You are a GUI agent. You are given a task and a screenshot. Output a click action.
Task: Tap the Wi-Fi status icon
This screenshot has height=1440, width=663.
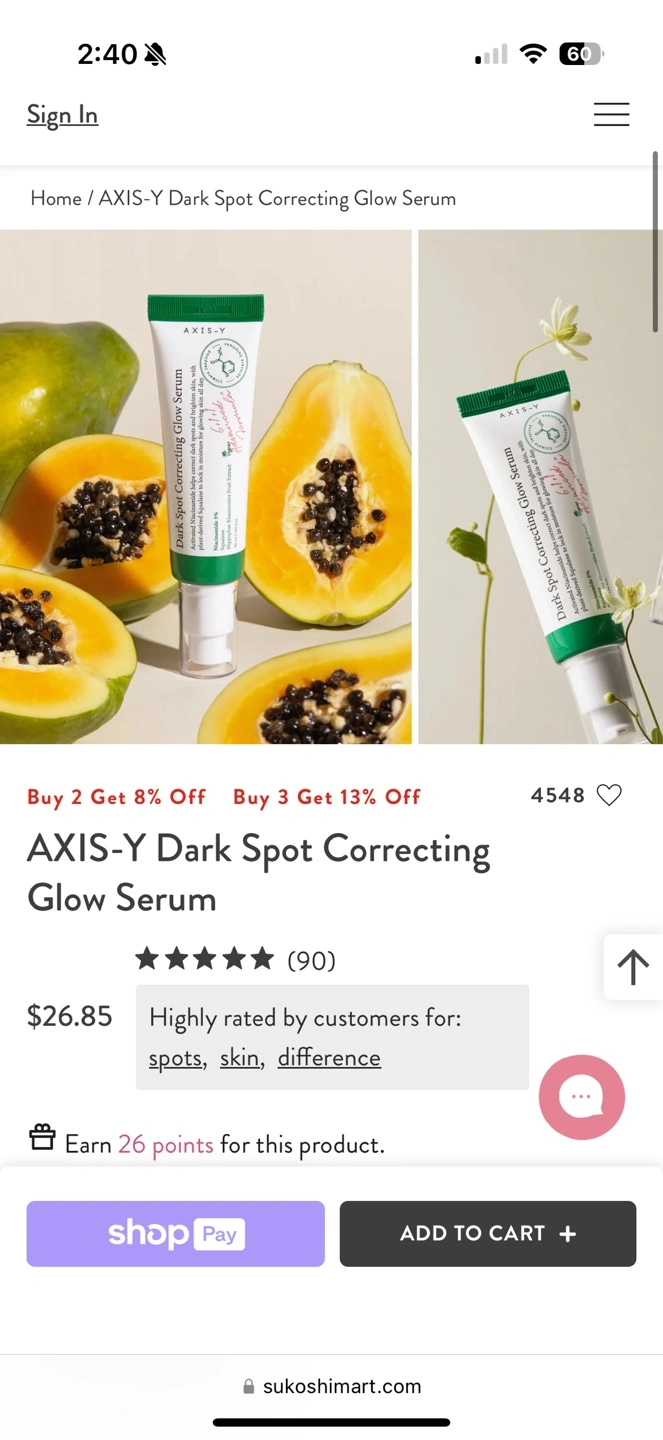(534, 54)
